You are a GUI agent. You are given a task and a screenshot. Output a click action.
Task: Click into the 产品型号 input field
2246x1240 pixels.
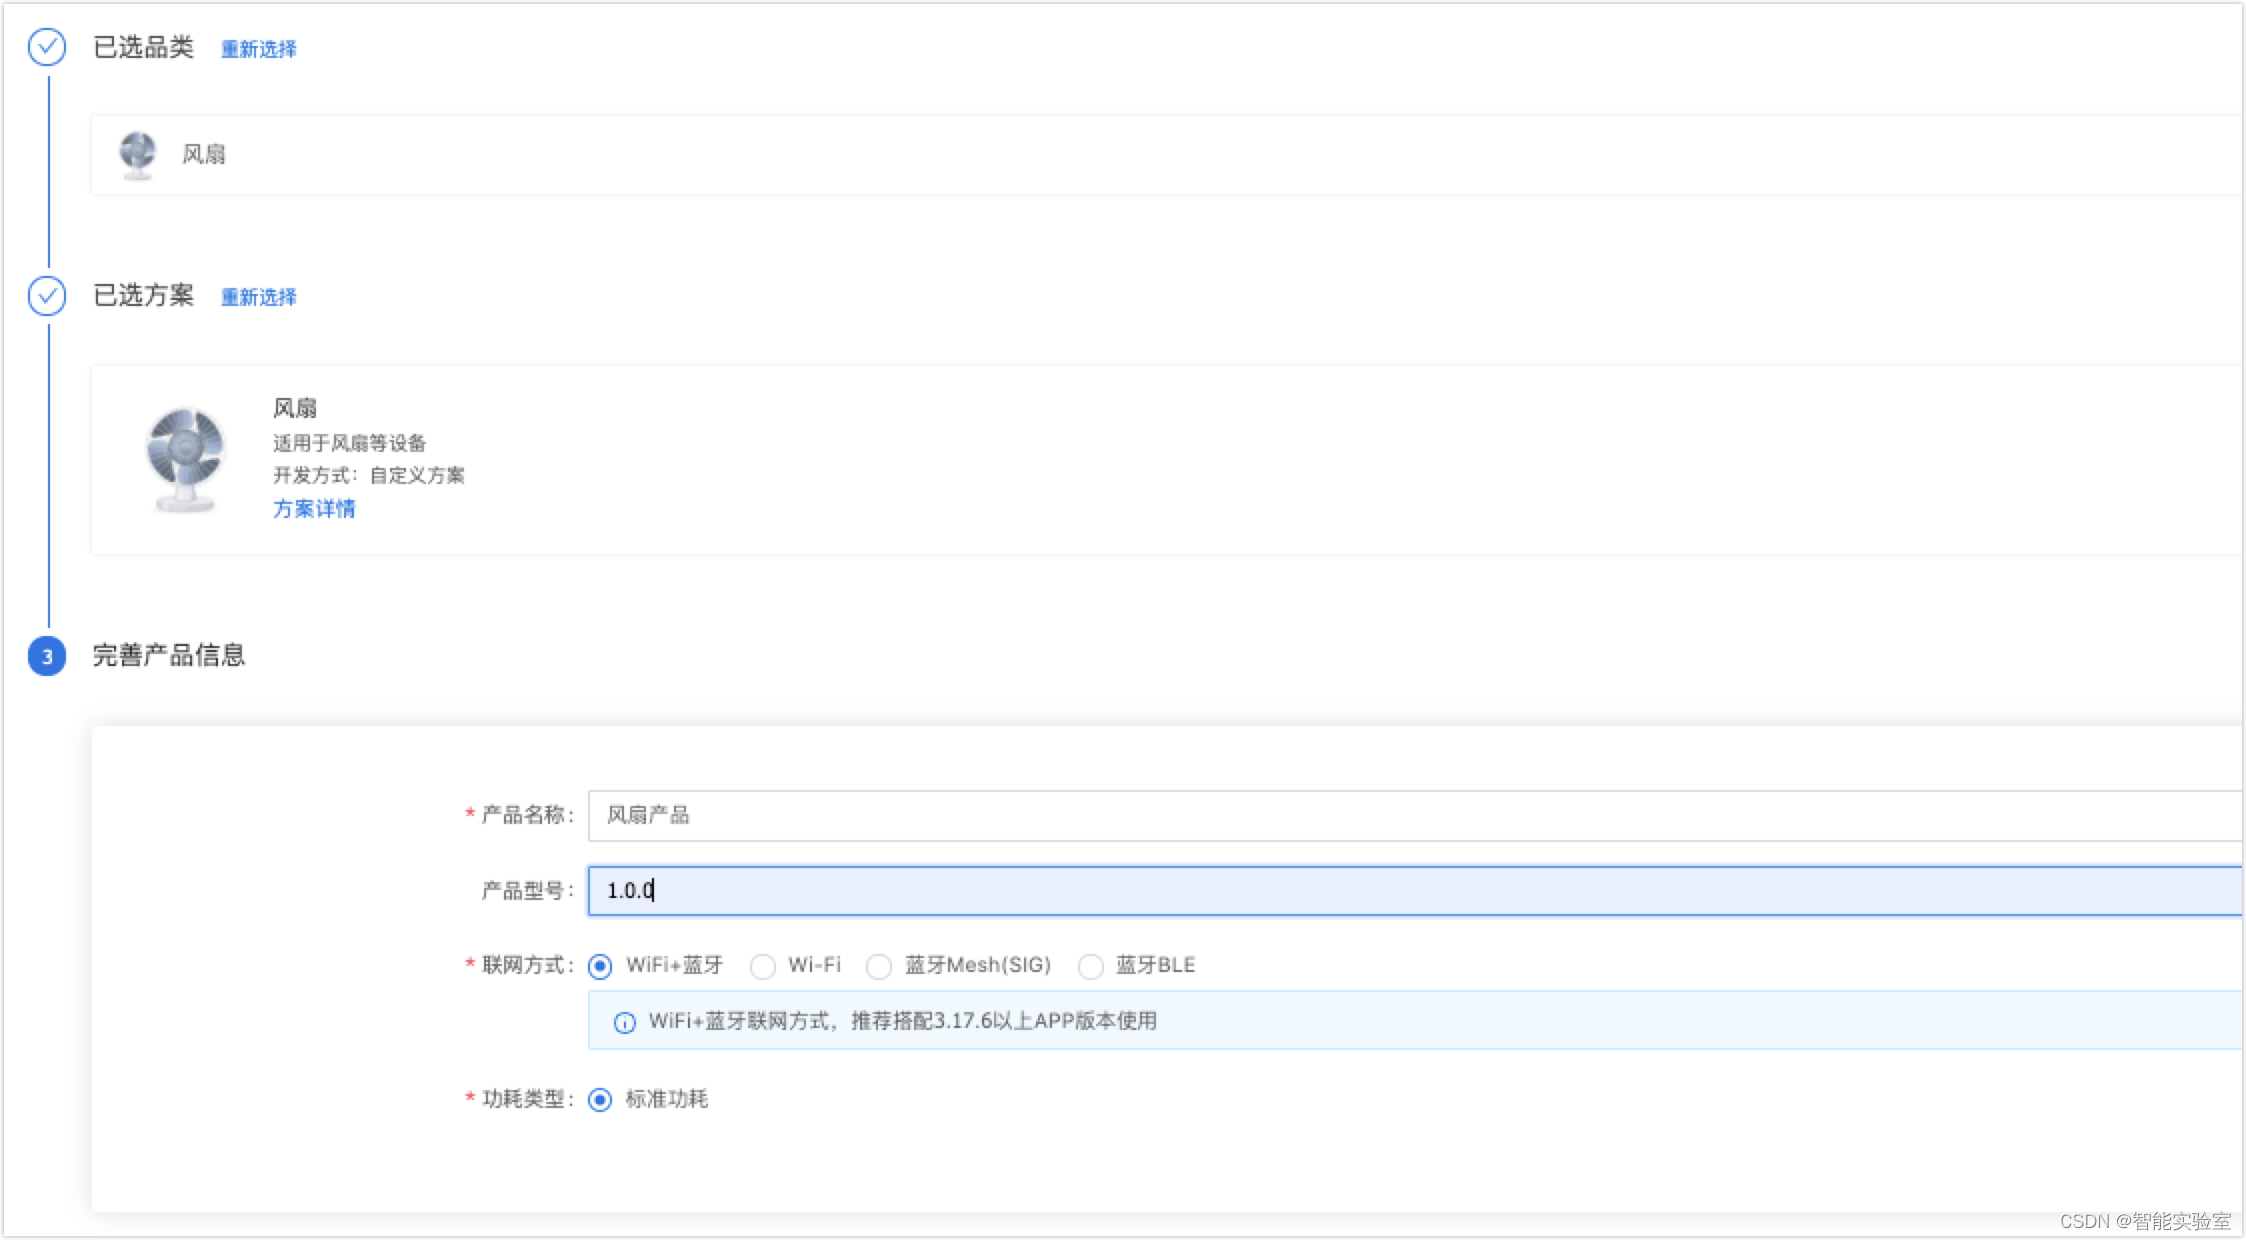(1400, 890)
